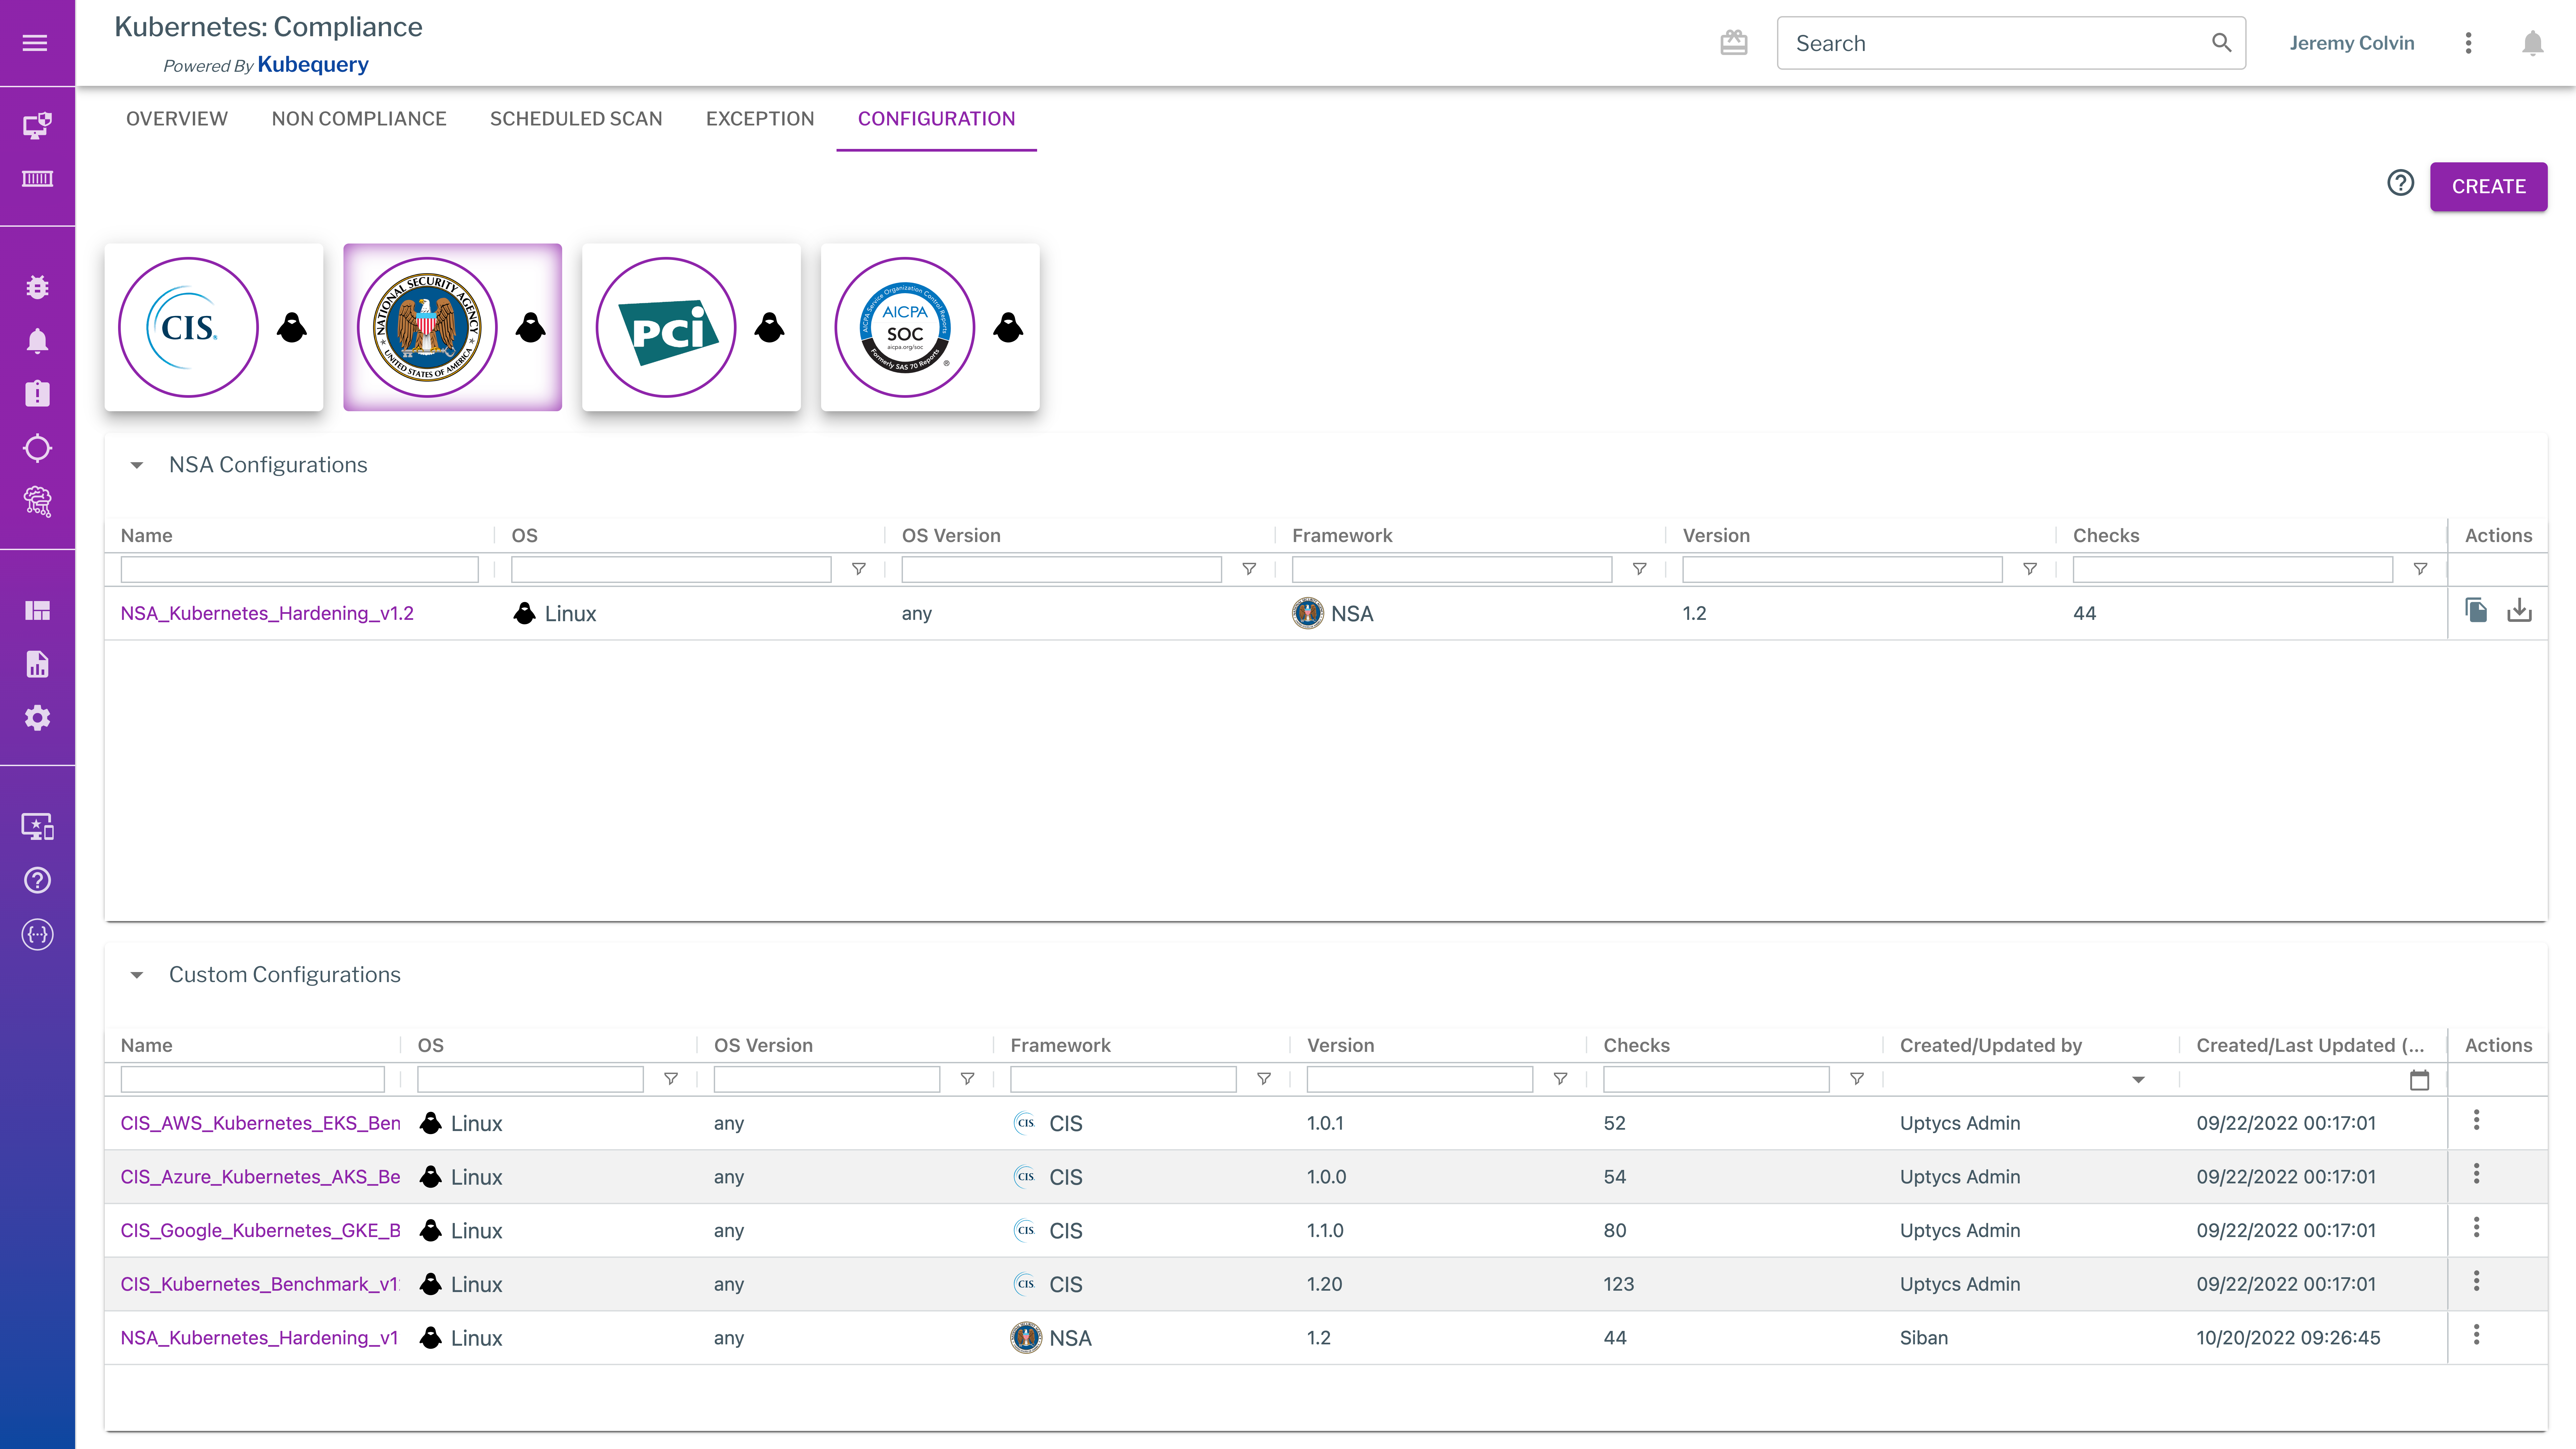This screenshot has height=1449, width=2576.
Task: Open Framework filter options in Custom table
Action: click(1264, 1079)
